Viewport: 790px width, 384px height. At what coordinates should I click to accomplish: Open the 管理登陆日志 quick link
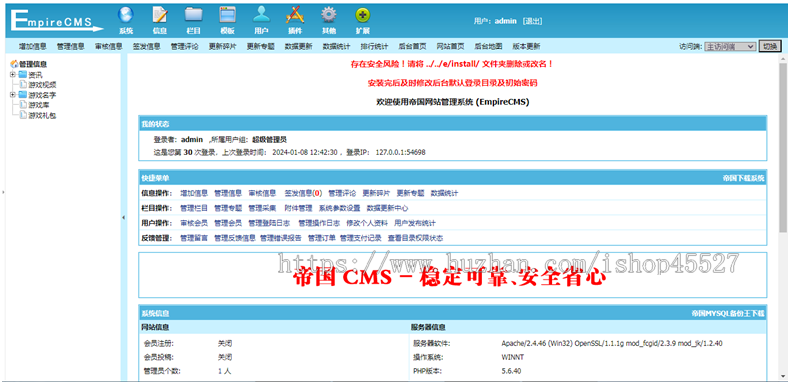pyautogui.click(x=269, y=223)
